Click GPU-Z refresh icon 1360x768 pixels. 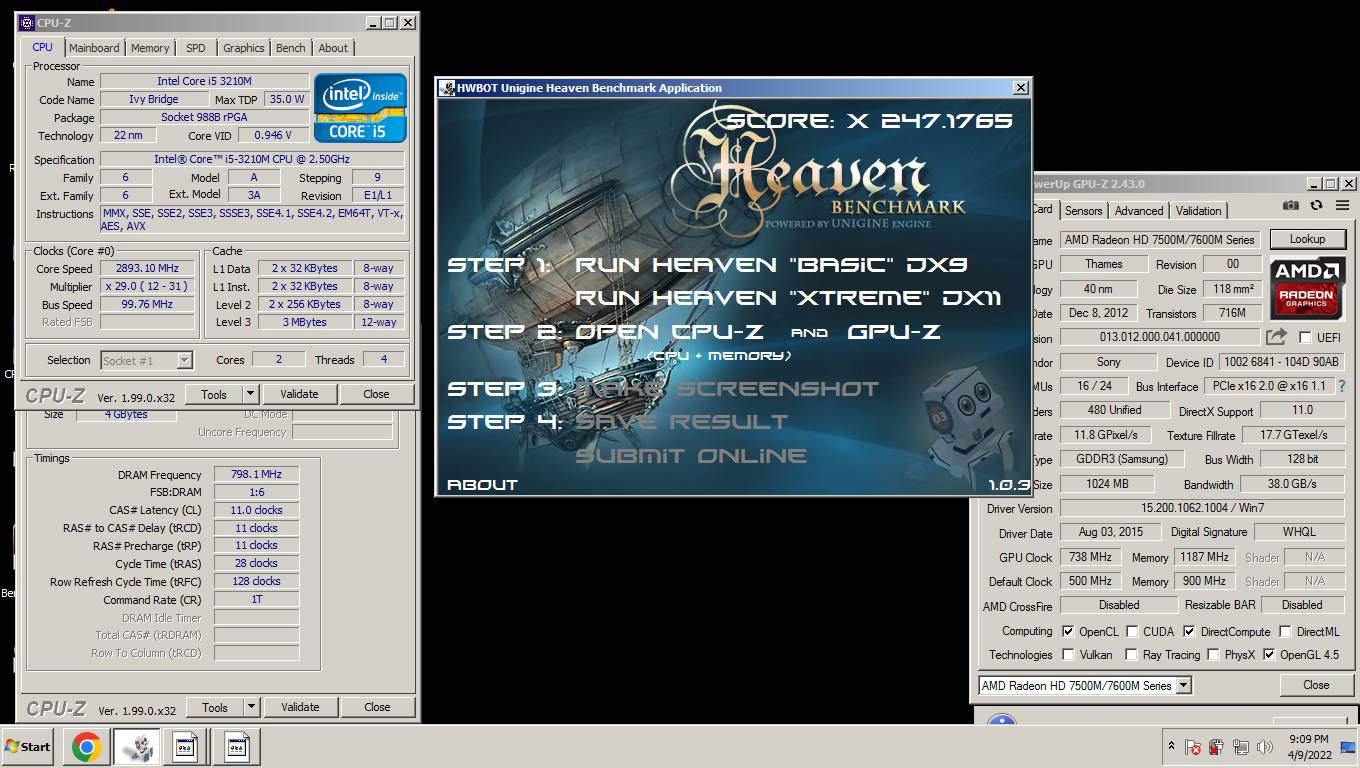[x=1316, y=205]
